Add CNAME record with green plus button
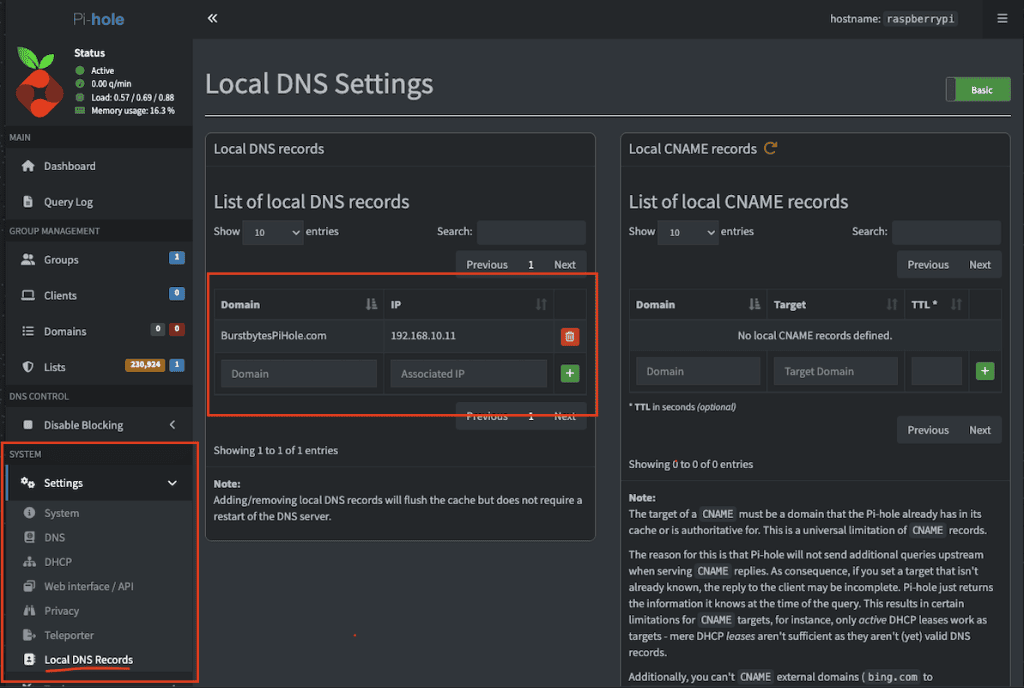This screenshot has height=688, width=1024. coord(985,371)
